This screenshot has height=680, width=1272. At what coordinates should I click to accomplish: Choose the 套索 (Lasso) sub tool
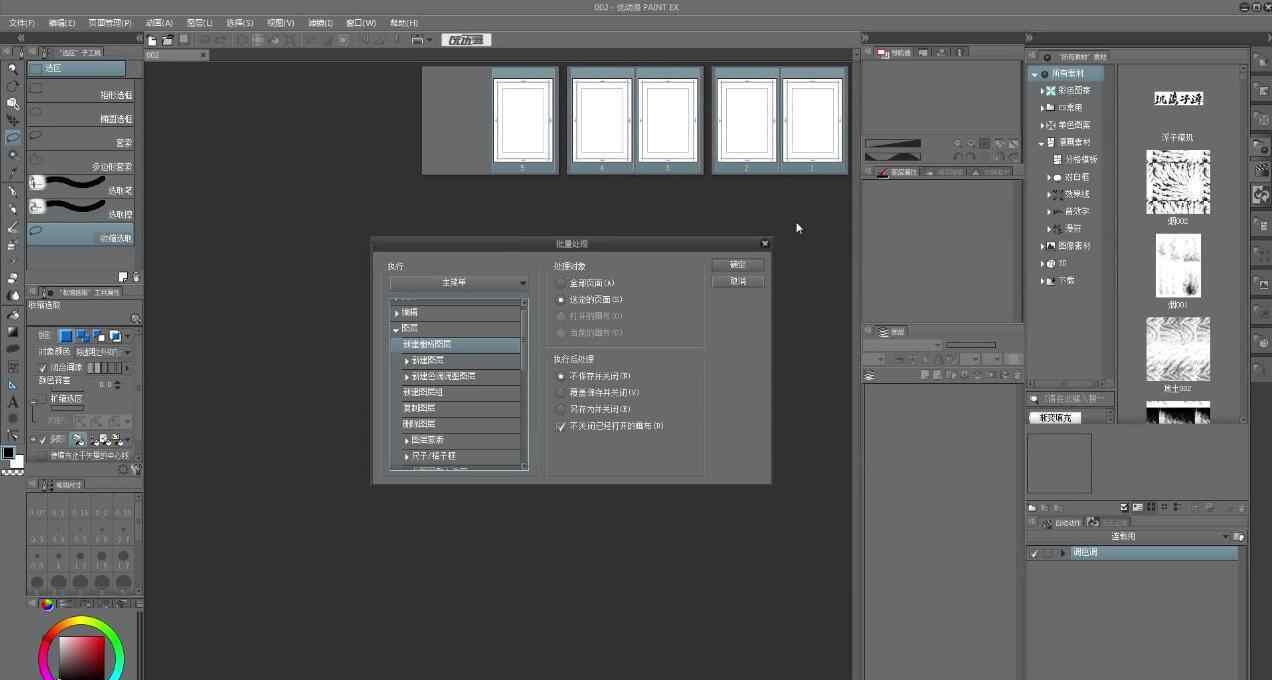[80, 142]
